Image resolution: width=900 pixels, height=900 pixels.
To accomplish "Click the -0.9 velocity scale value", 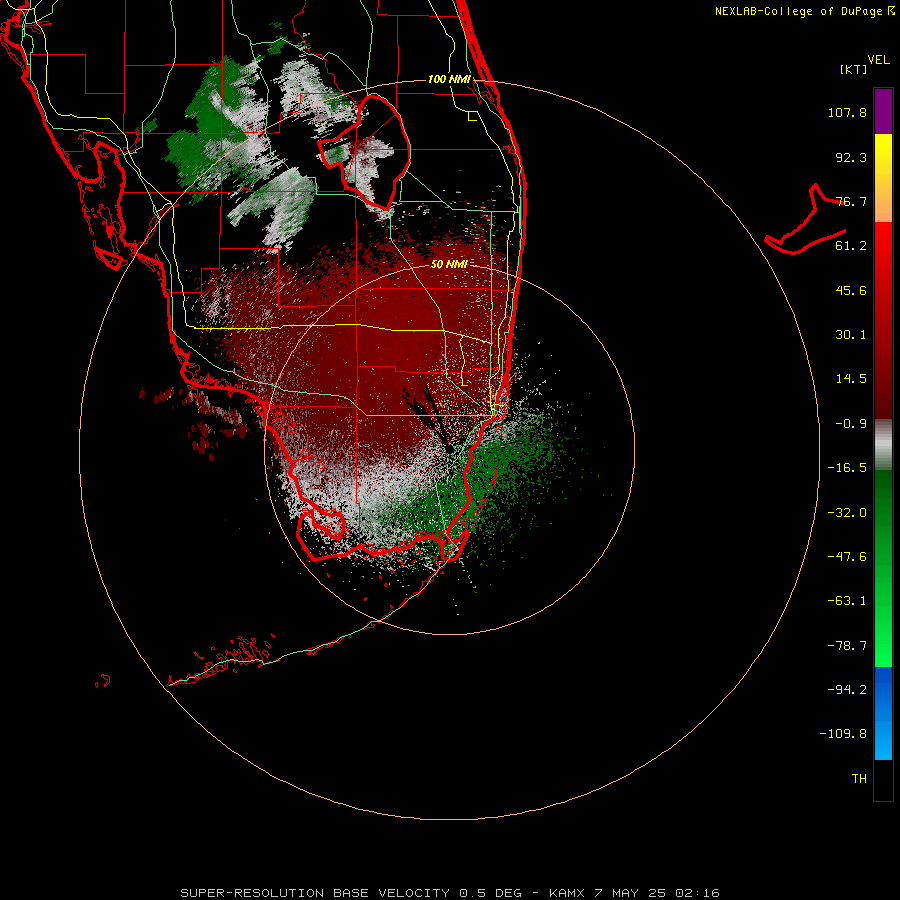I will click(851, 424).
